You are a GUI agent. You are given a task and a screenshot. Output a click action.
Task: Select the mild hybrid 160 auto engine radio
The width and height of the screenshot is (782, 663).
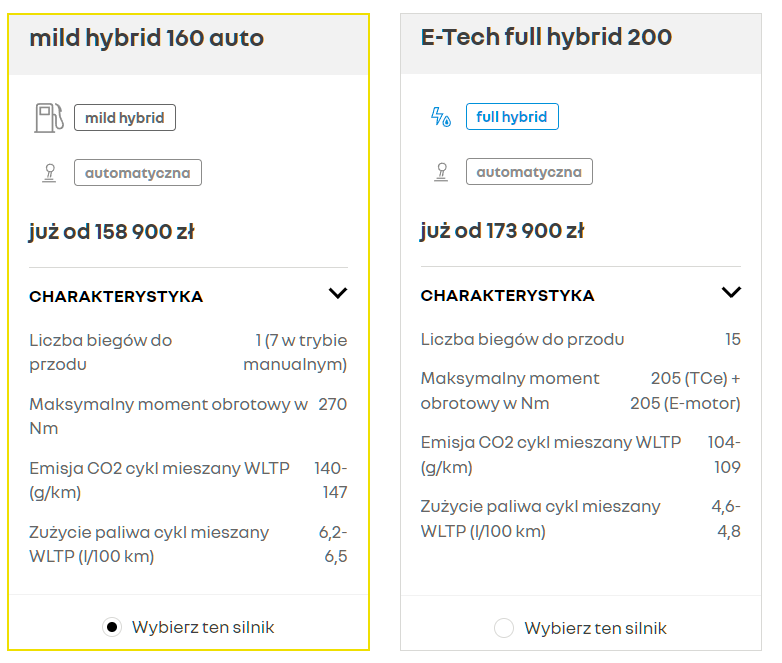[x=112, y=627]
